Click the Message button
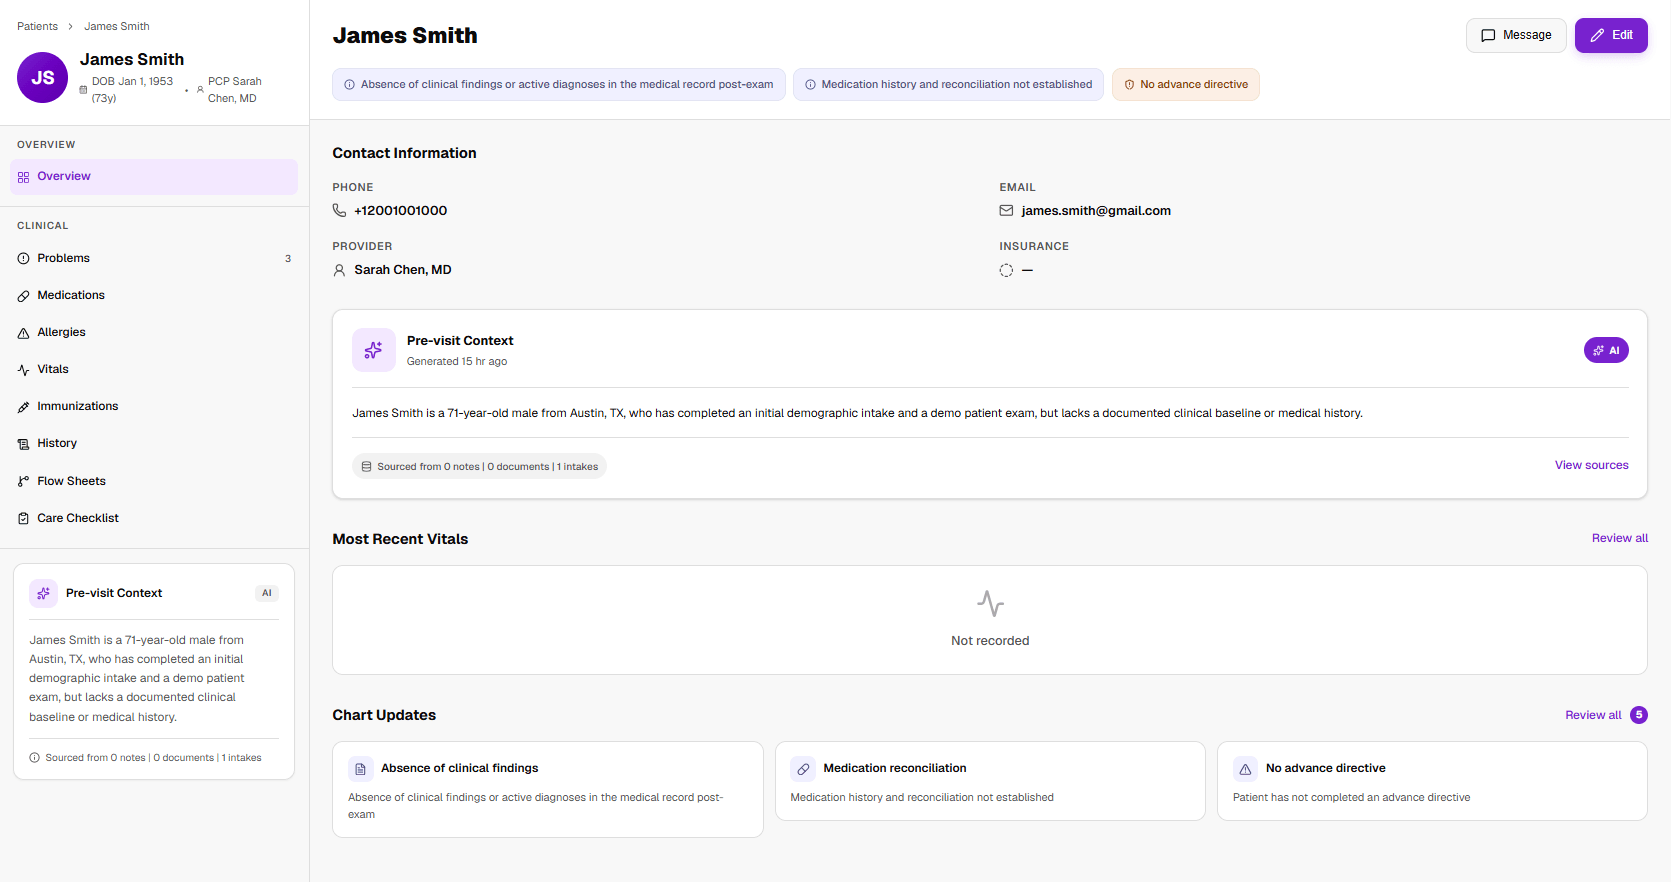 [1516, 35]
